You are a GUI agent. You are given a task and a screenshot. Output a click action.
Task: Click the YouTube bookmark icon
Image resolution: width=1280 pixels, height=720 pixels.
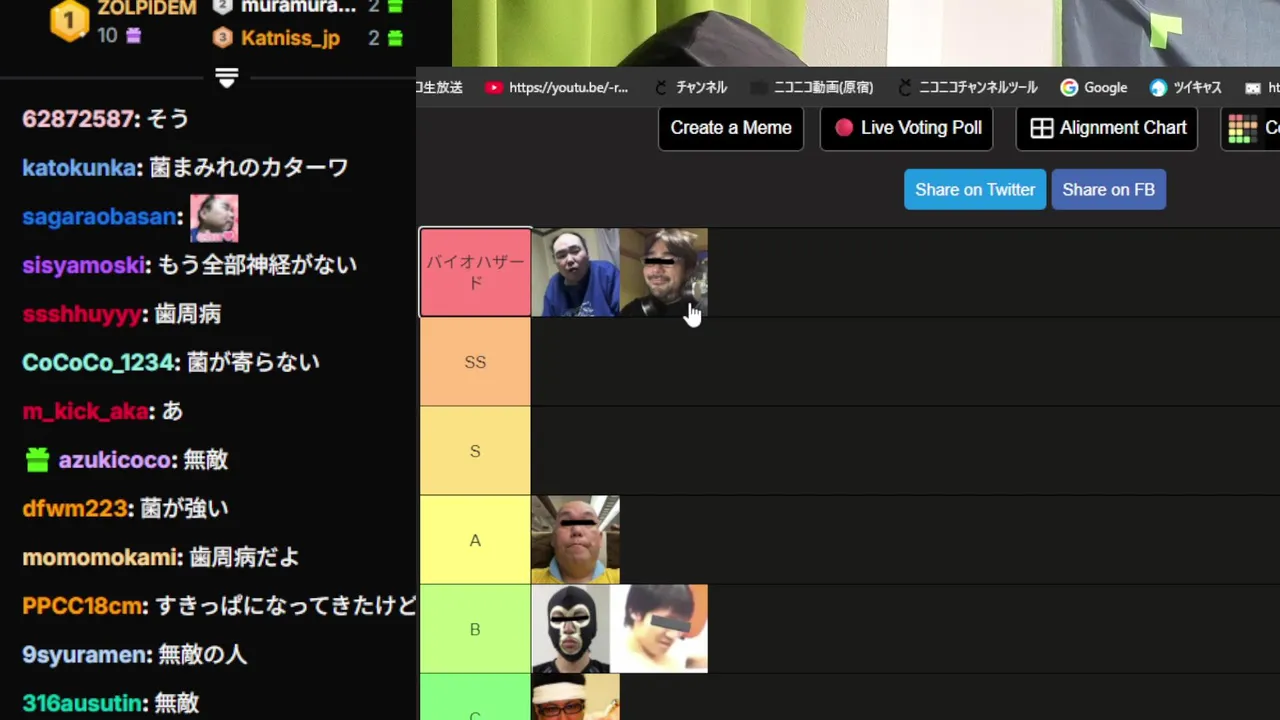pyautogui.click(x=494, y=87)
